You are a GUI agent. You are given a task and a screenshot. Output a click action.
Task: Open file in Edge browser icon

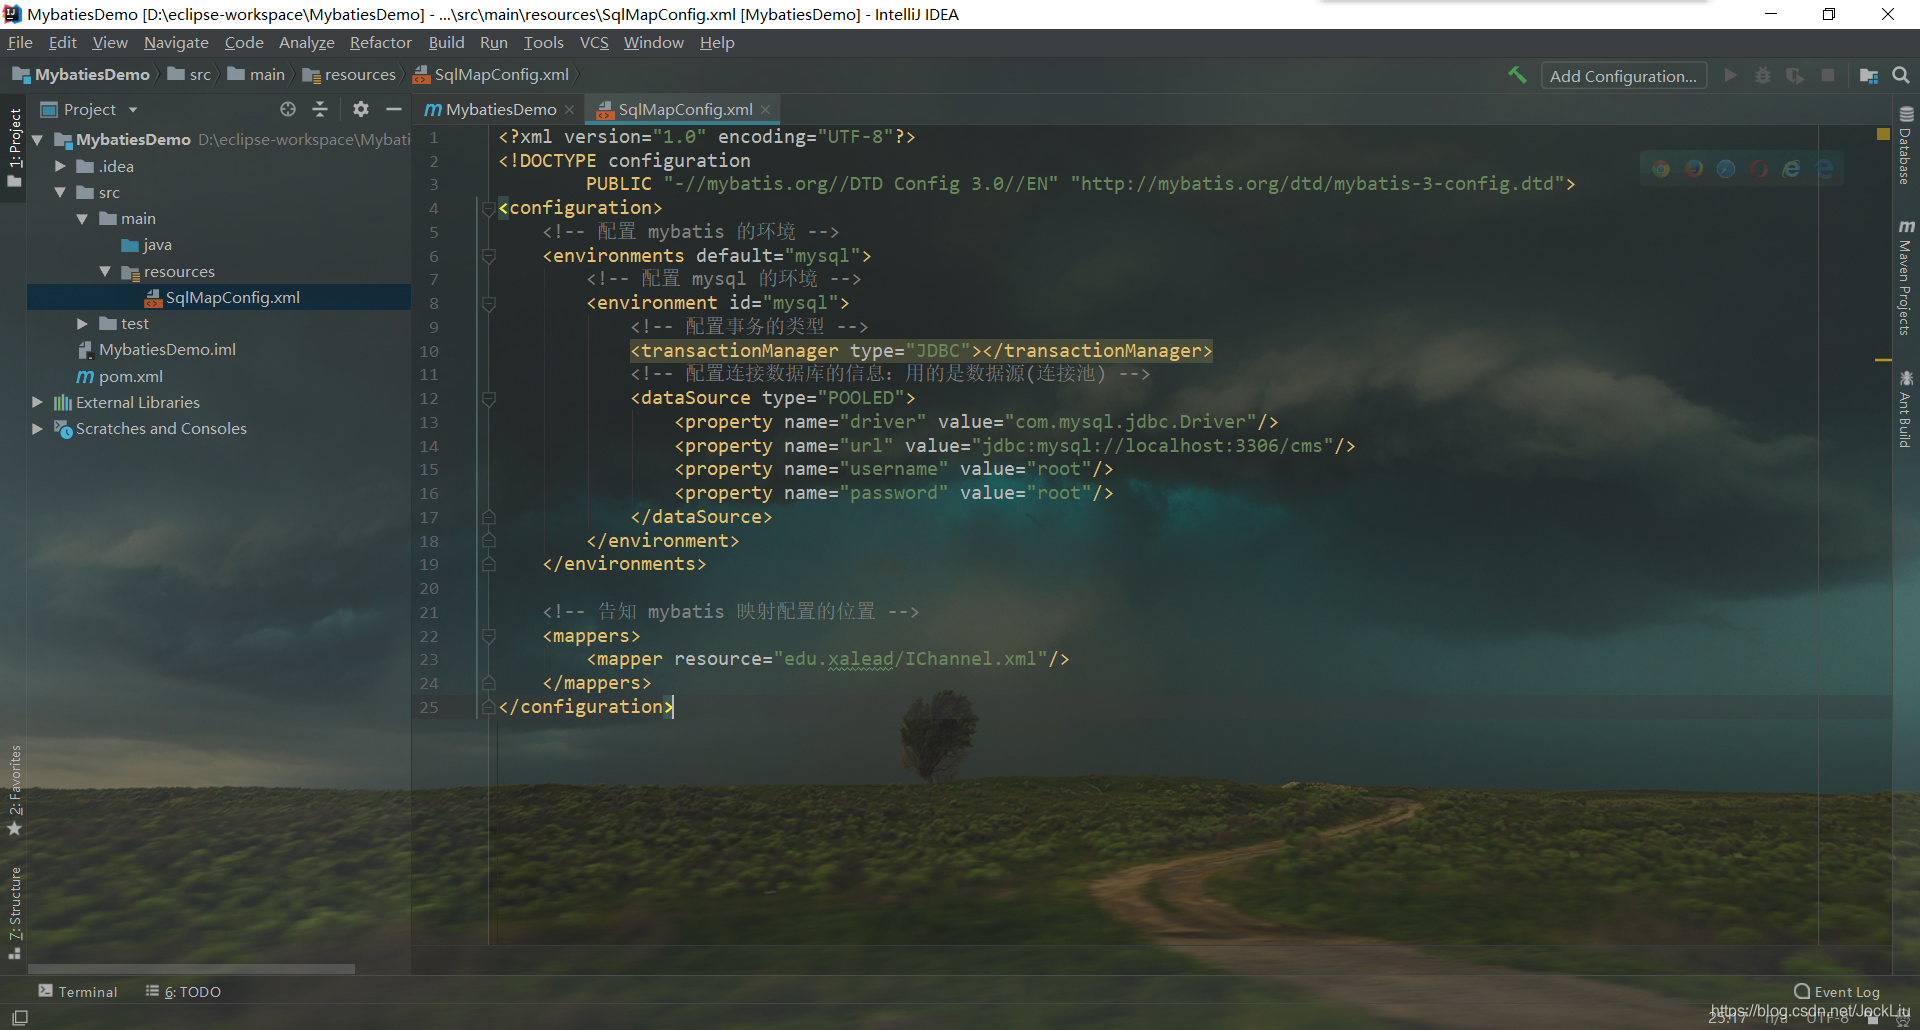pos(1825,169)
